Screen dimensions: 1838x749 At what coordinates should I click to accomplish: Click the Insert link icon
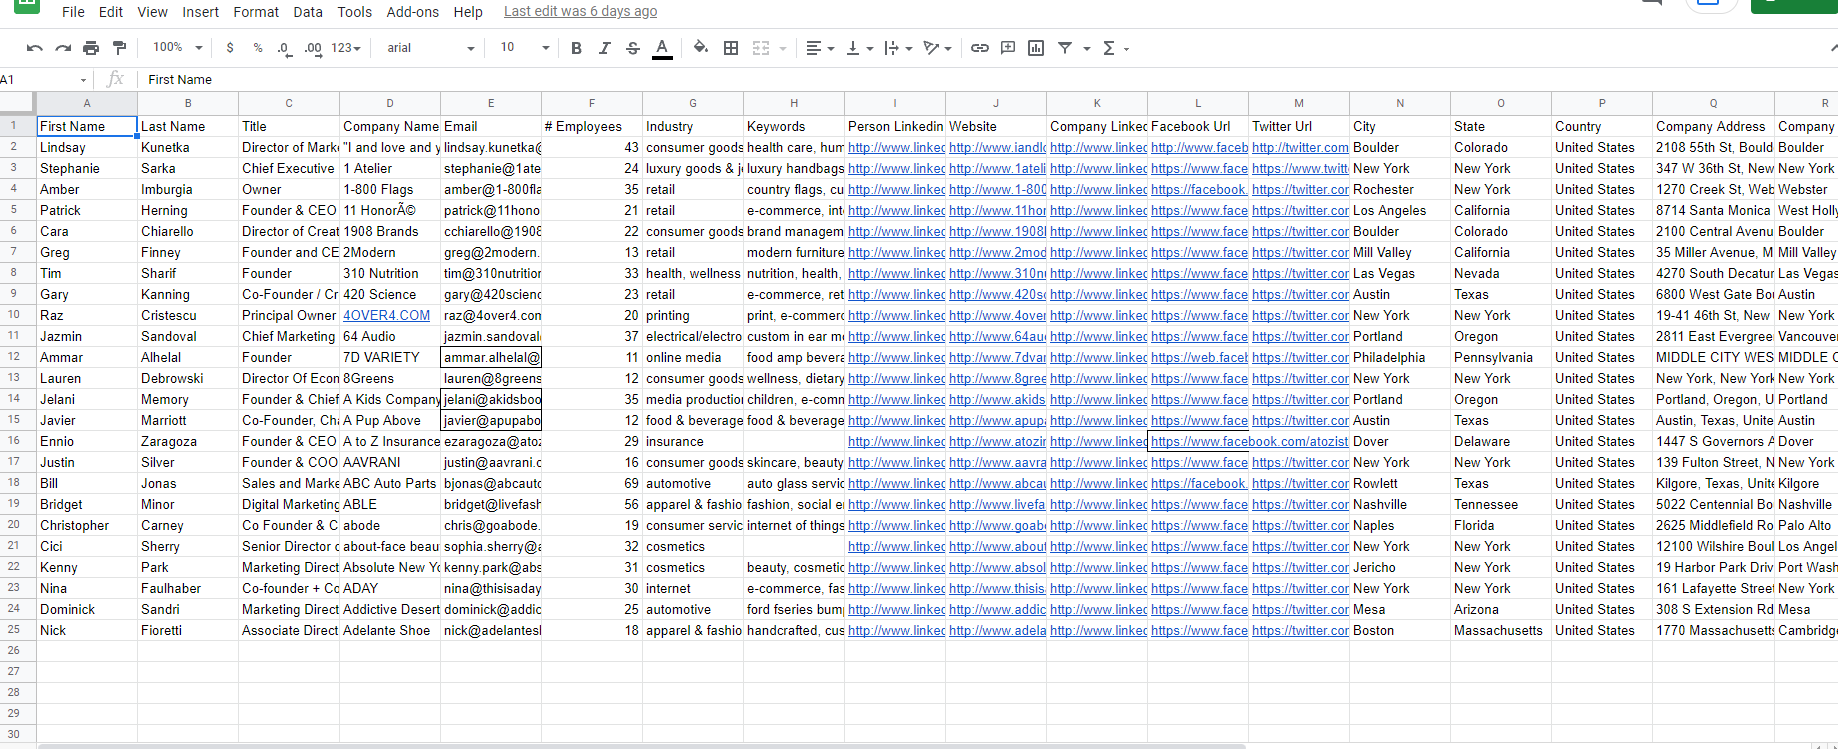point(980,48)
